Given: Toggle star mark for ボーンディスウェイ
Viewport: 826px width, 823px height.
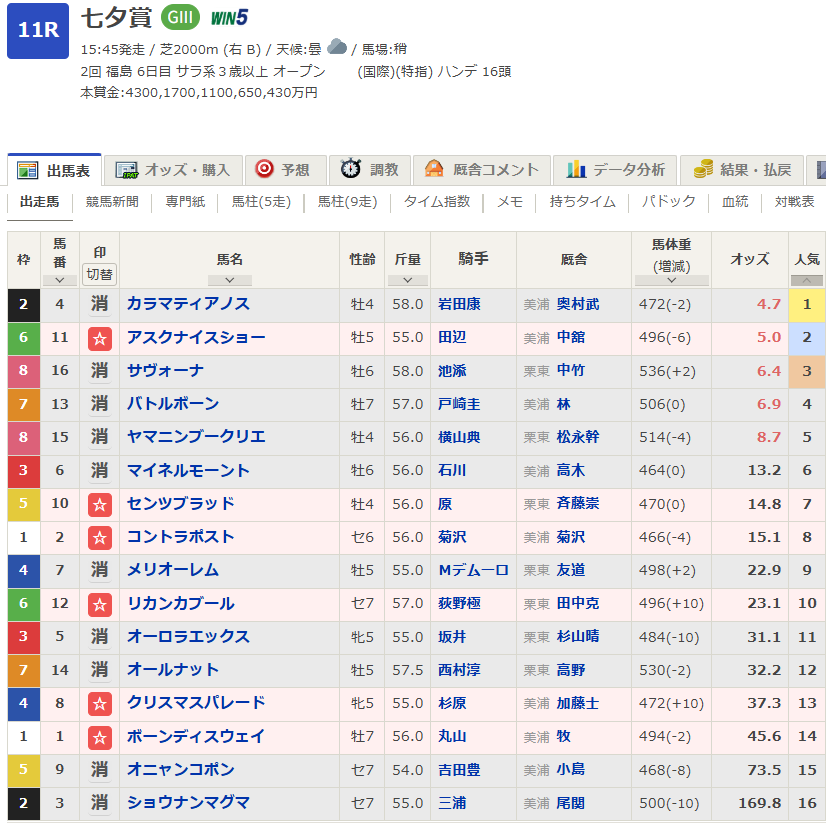Looking at the screenshot, I should (x=100, y=738).
